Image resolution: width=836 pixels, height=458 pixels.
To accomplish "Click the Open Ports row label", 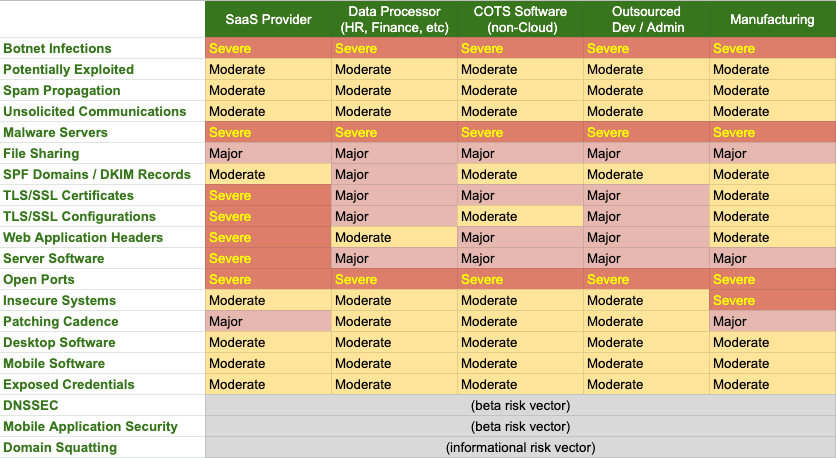I will 39,279.
